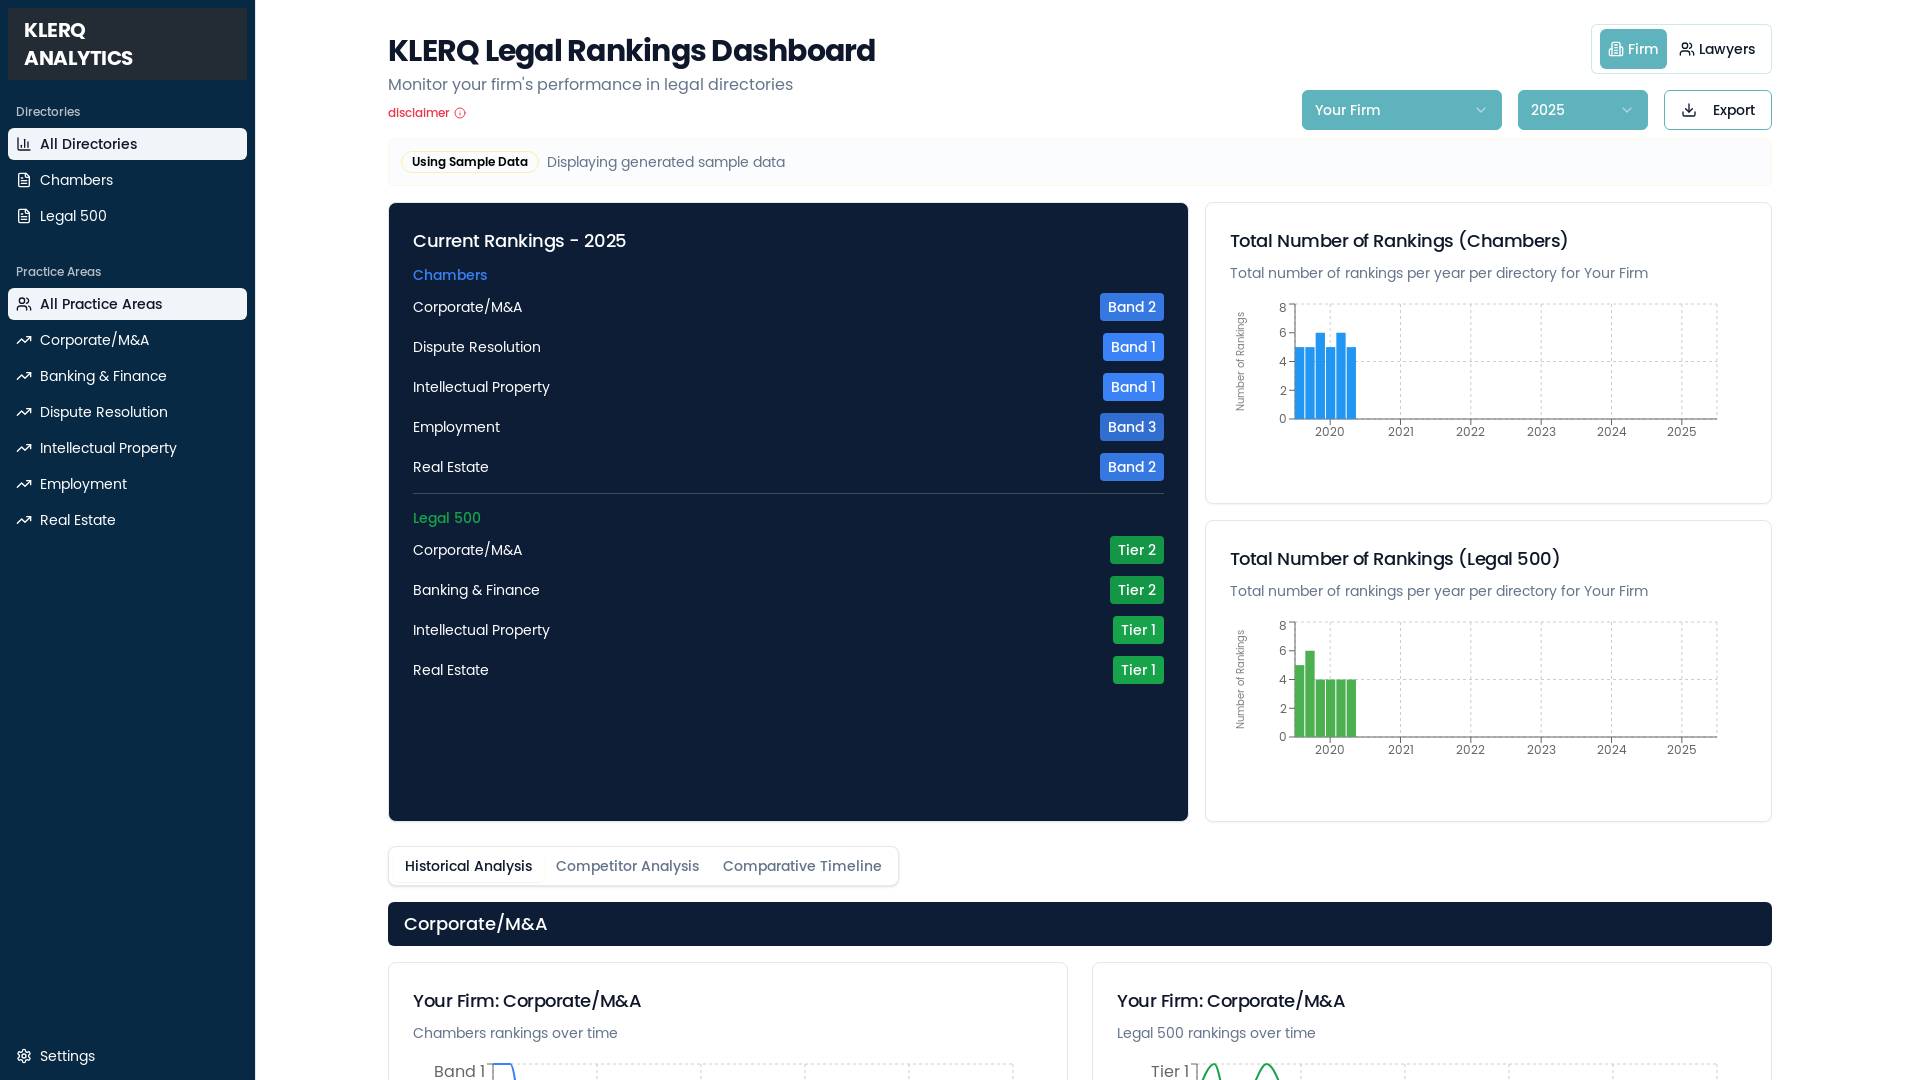Click the trend icon beside Employment

click(x=24, y=484)
